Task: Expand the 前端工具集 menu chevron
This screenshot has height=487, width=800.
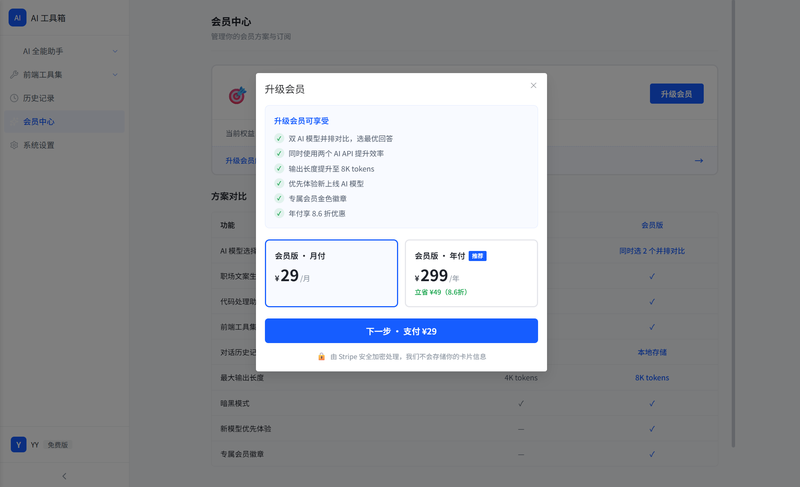Action: click(x=115, y=74)
